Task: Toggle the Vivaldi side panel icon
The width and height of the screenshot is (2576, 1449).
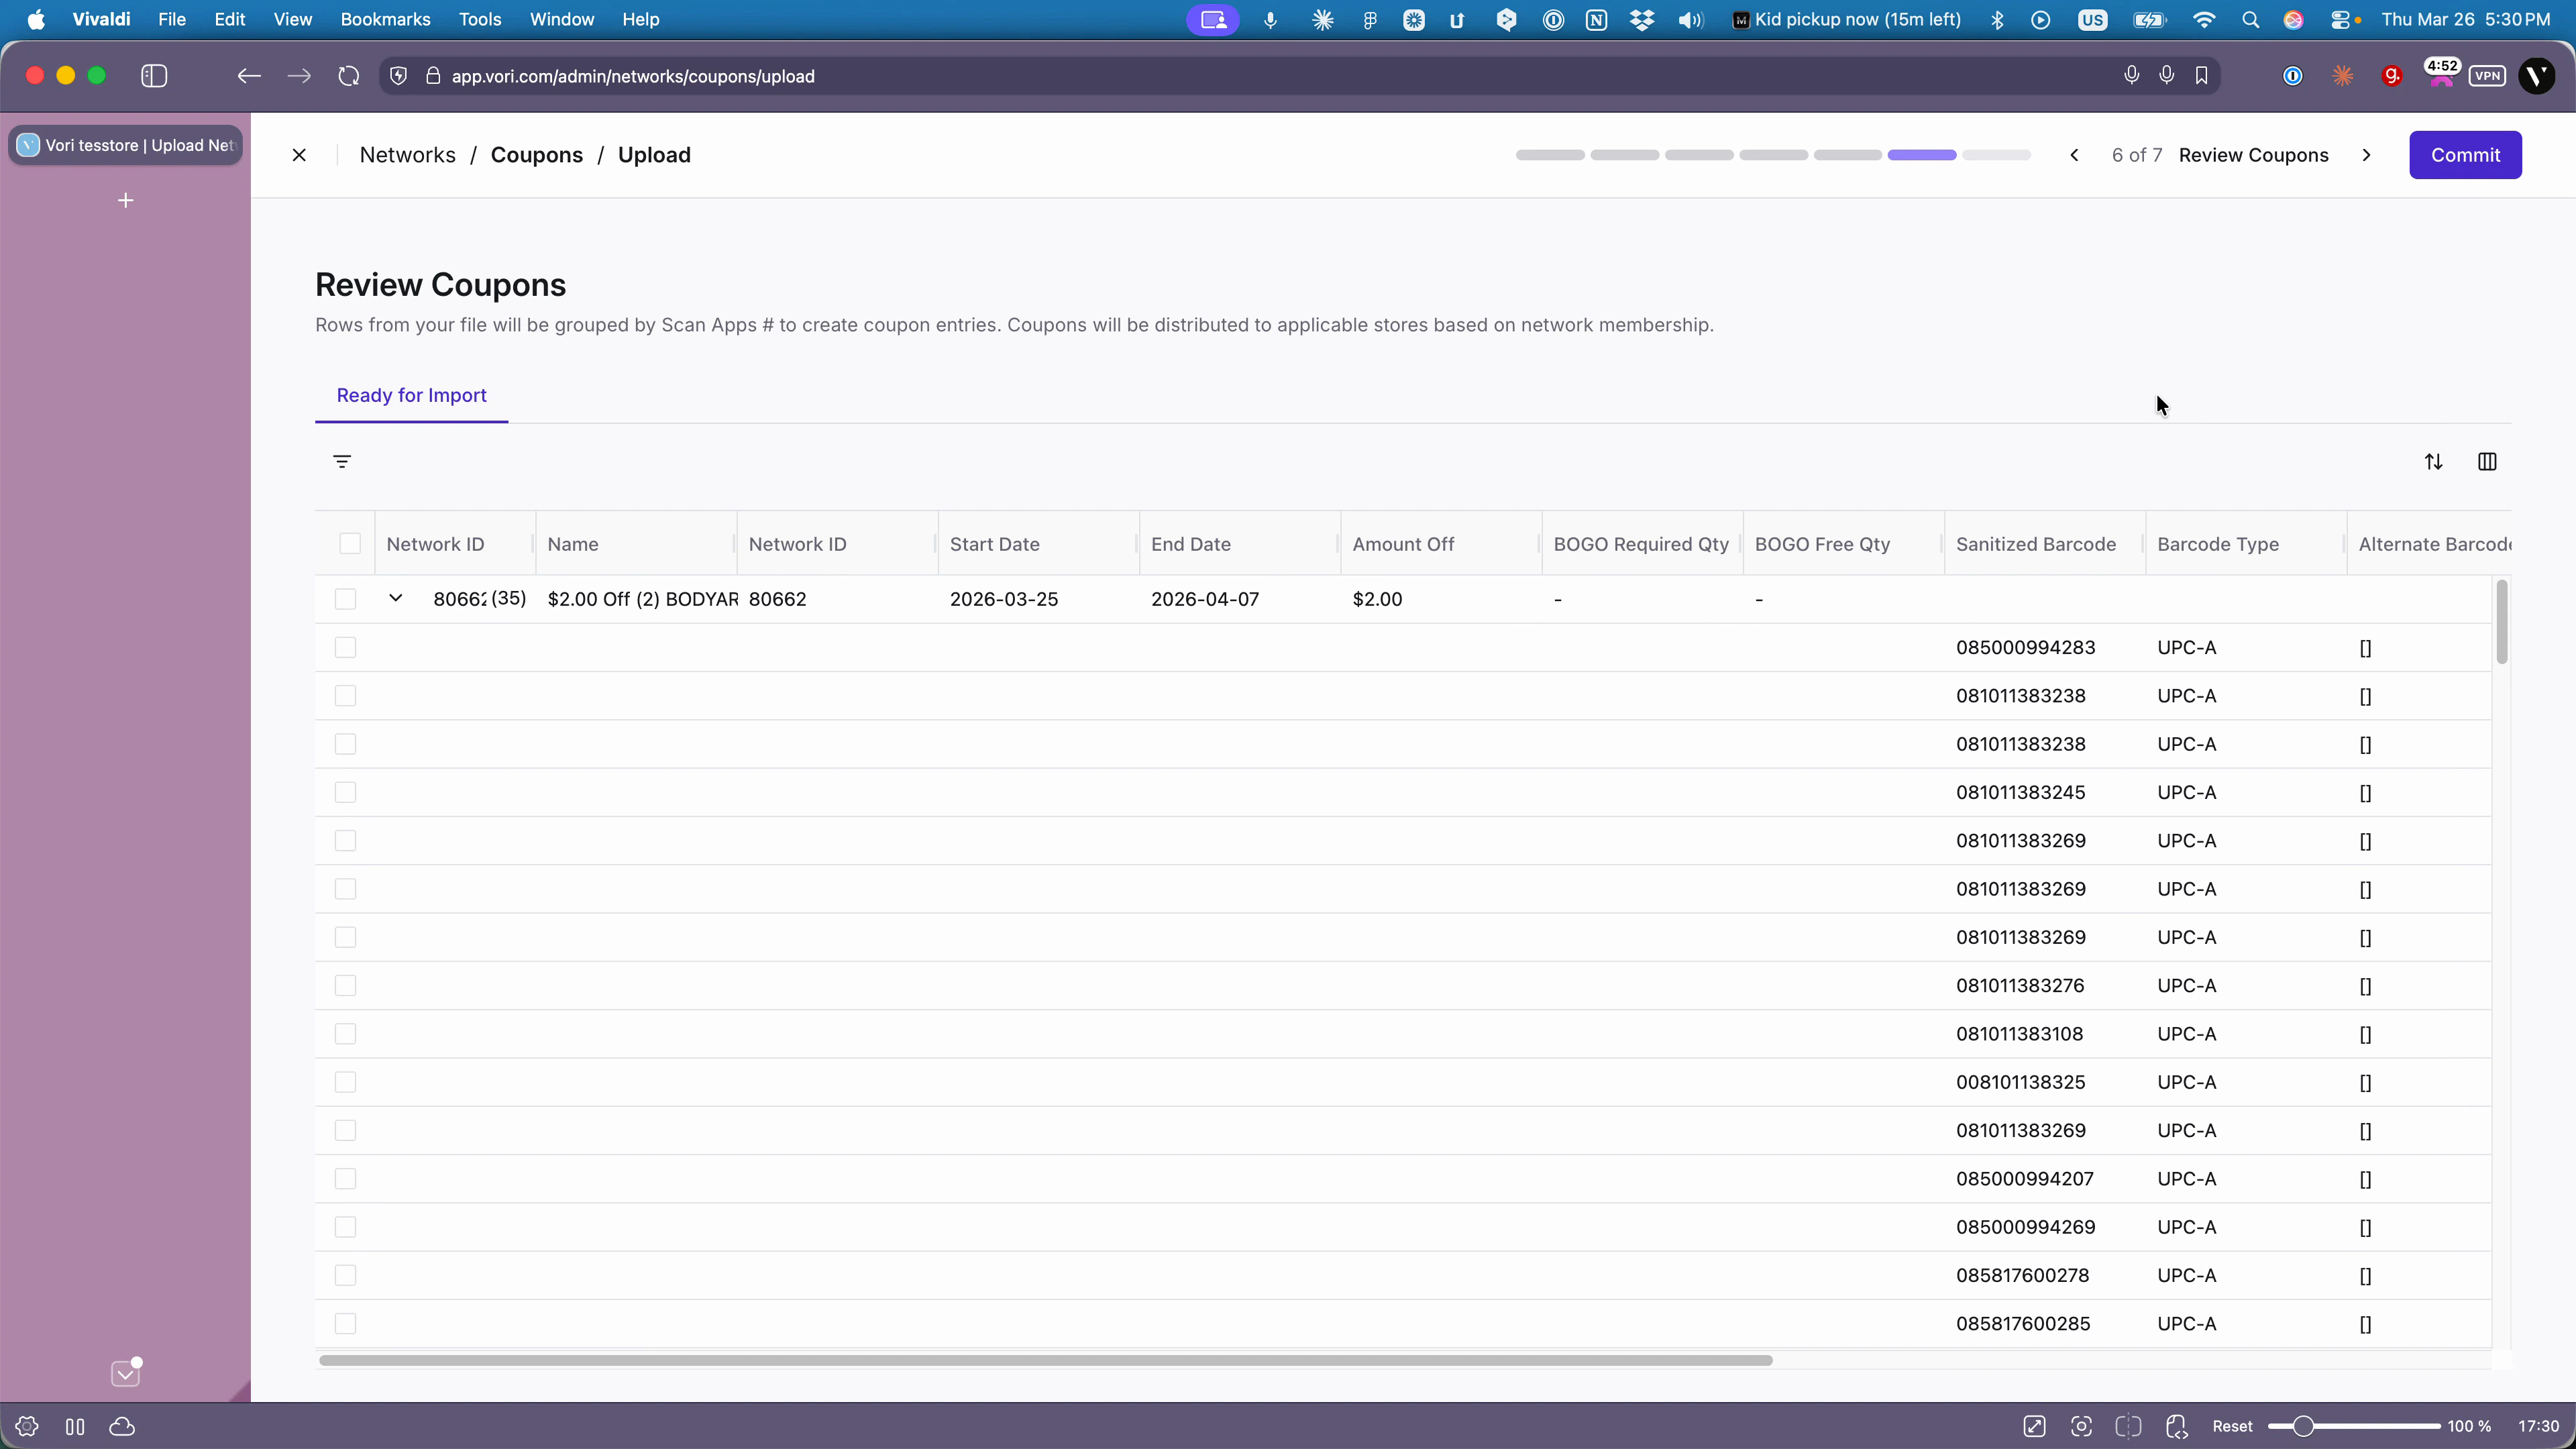Action: tap(154, 76)
